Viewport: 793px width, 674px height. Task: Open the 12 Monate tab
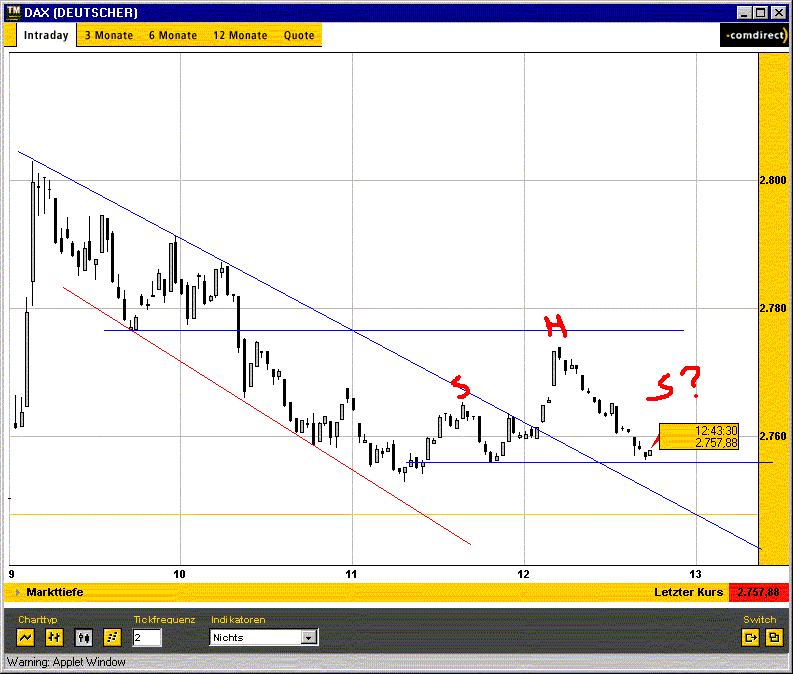[x=240, y=35]
